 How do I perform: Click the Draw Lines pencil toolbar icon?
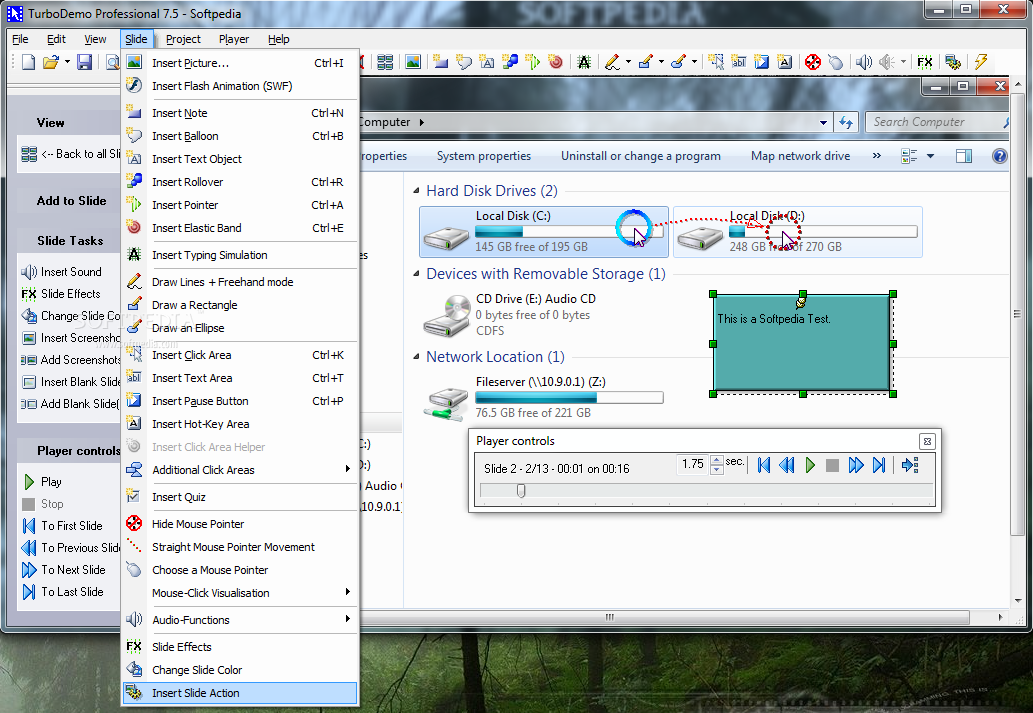(x=613, y=62)
